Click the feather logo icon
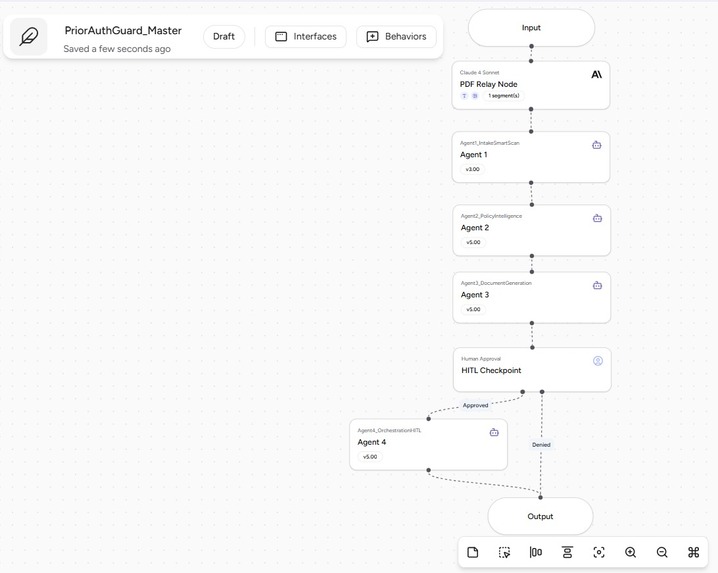Viewport: 718px width, 573px height. point(29,37)
